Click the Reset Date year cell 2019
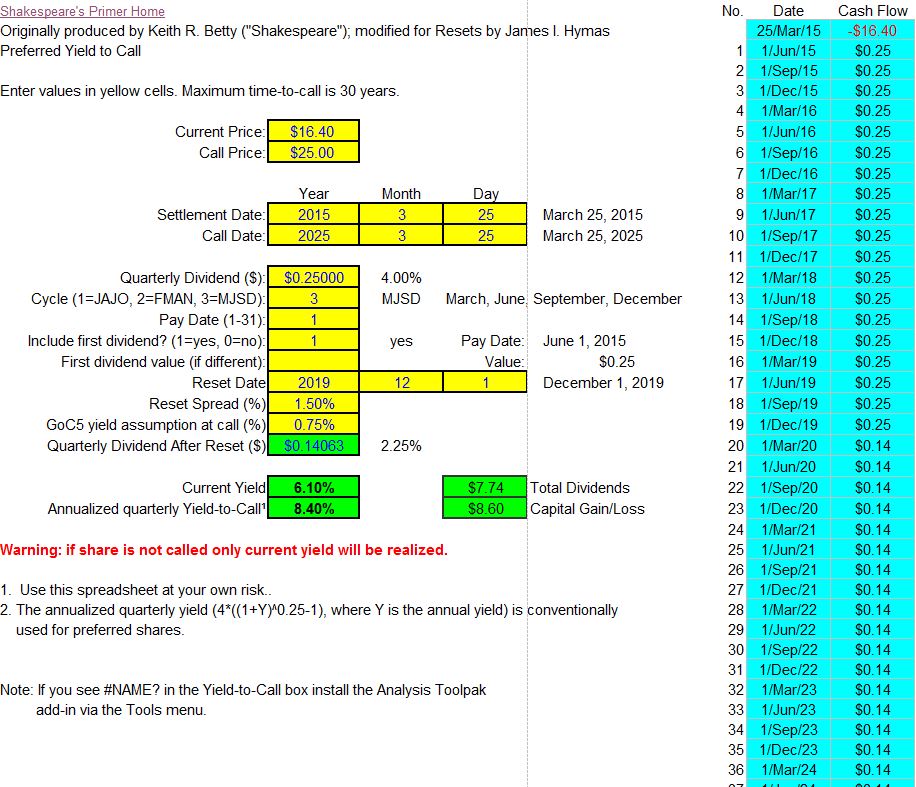Screen dimensions: 916x787 (313, 383)
